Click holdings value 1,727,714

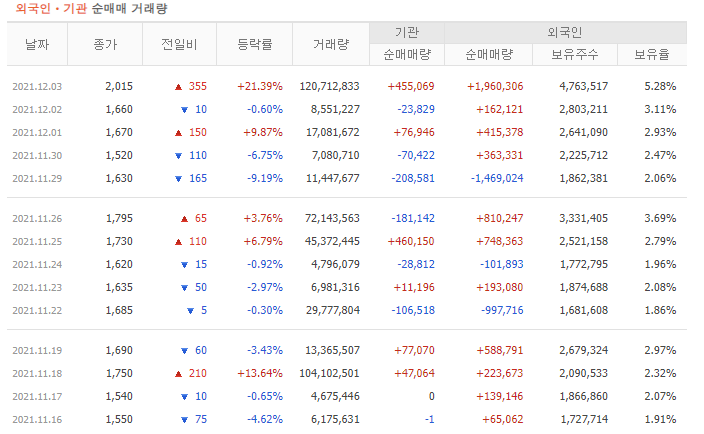584,419
